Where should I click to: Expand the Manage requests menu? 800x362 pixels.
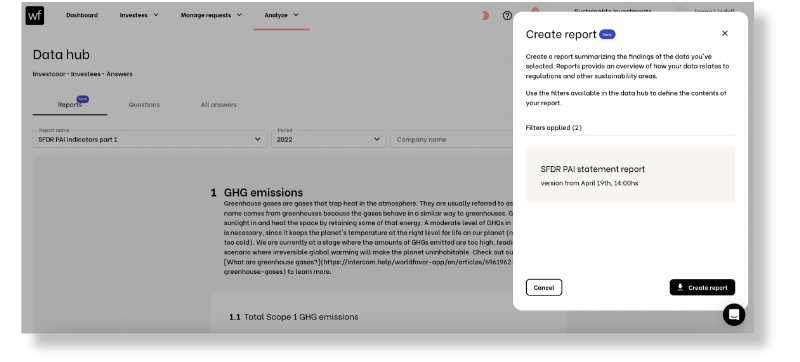(x=211, y=15)
